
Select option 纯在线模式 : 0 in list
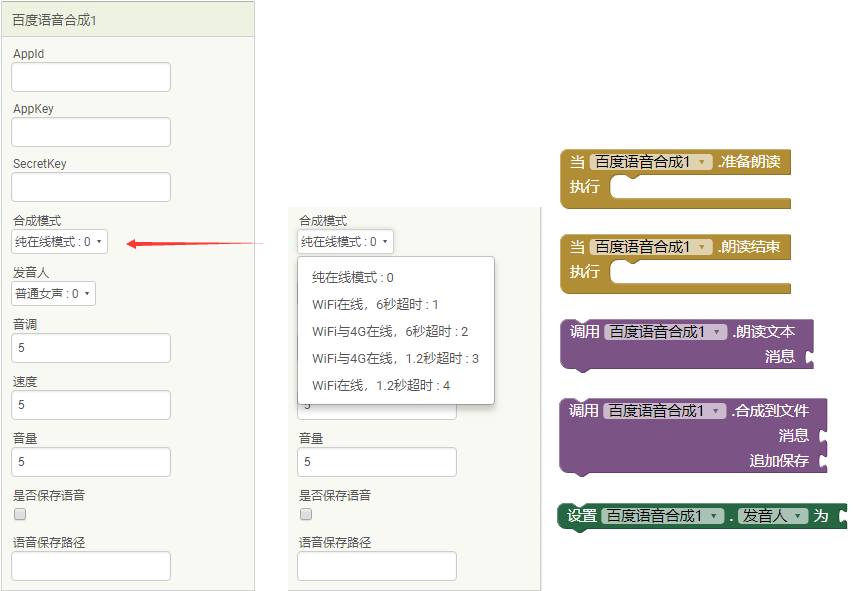click(x=396, y=278)
